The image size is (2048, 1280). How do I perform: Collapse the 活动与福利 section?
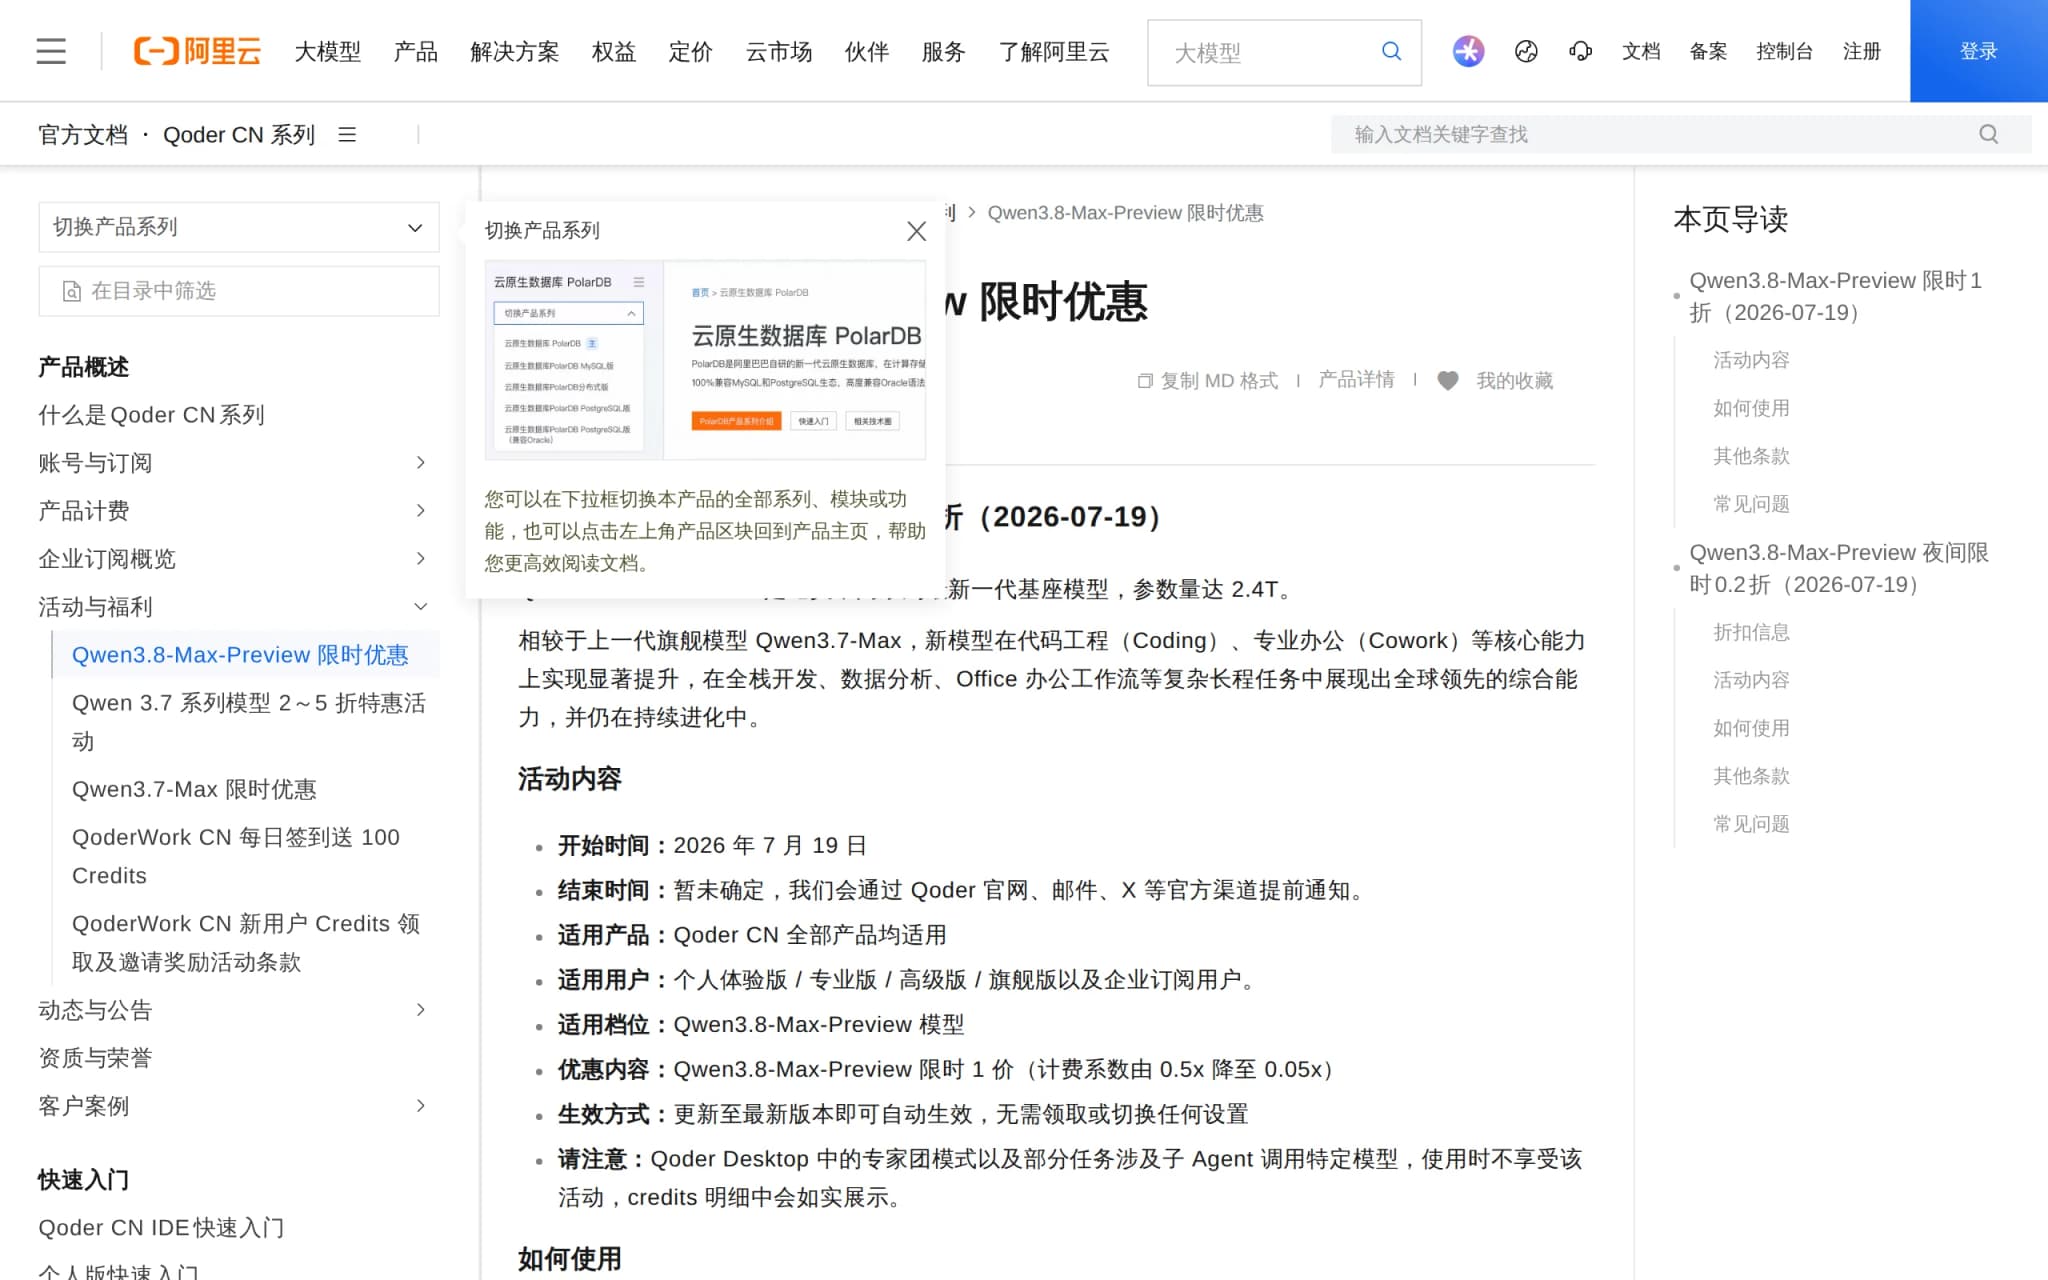[421, 606]
